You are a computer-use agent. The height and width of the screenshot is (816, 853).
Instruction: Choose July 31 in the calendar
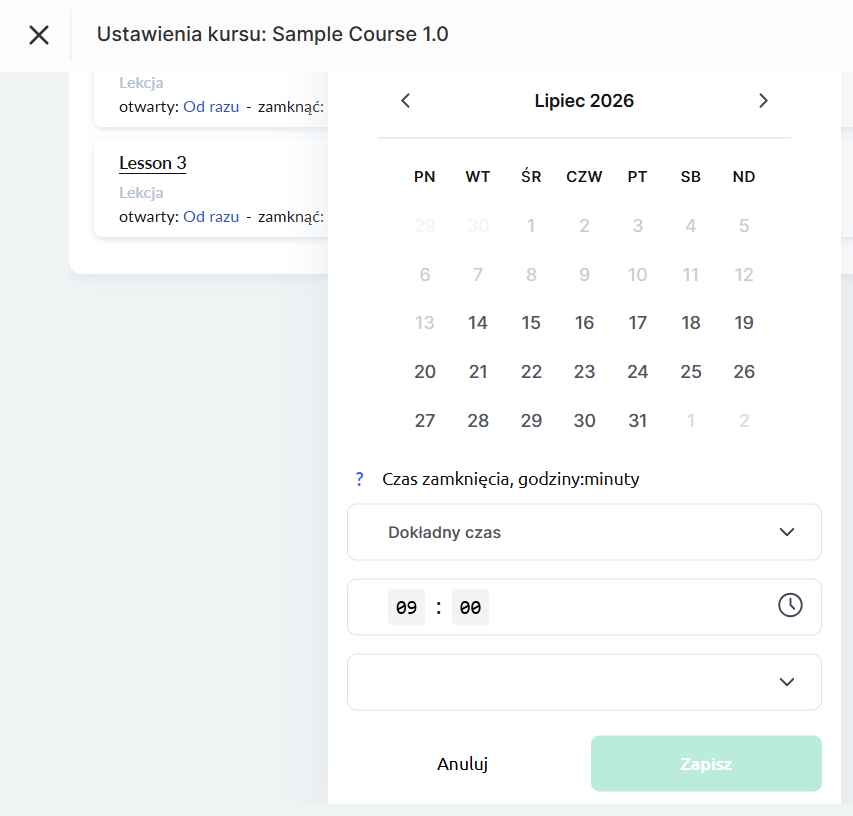pyautogui.click(x=638, y=421)
